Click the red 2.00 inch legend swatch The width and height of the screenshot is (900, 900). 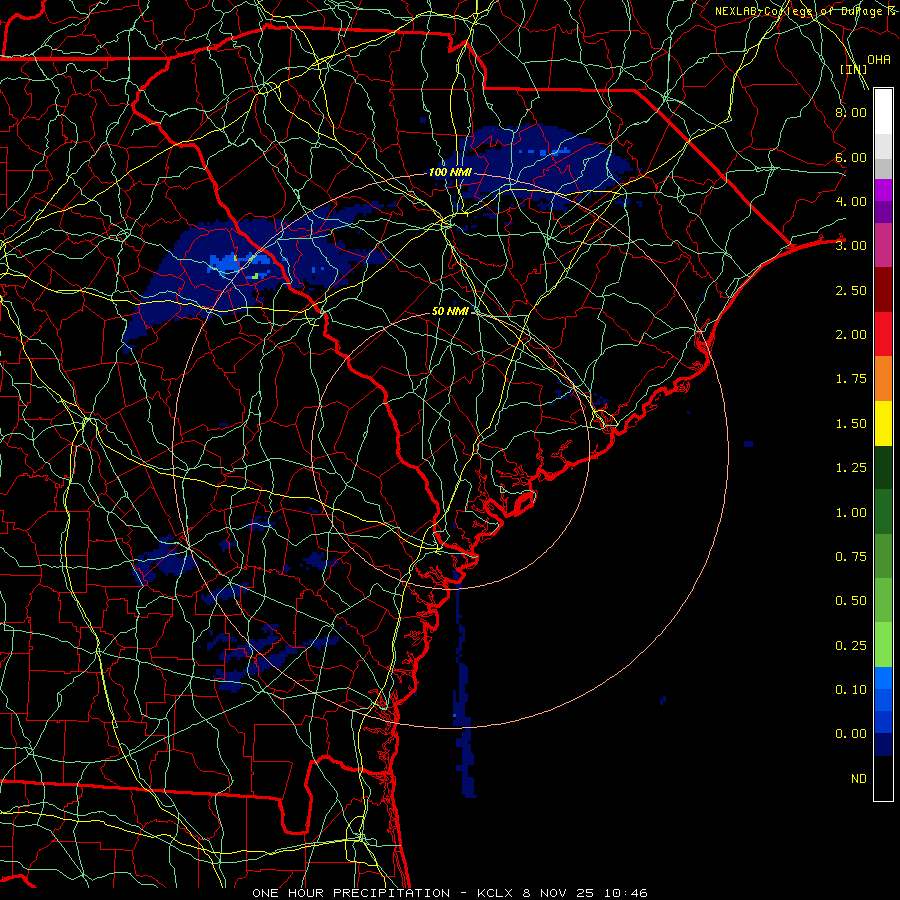click(883, 334)
